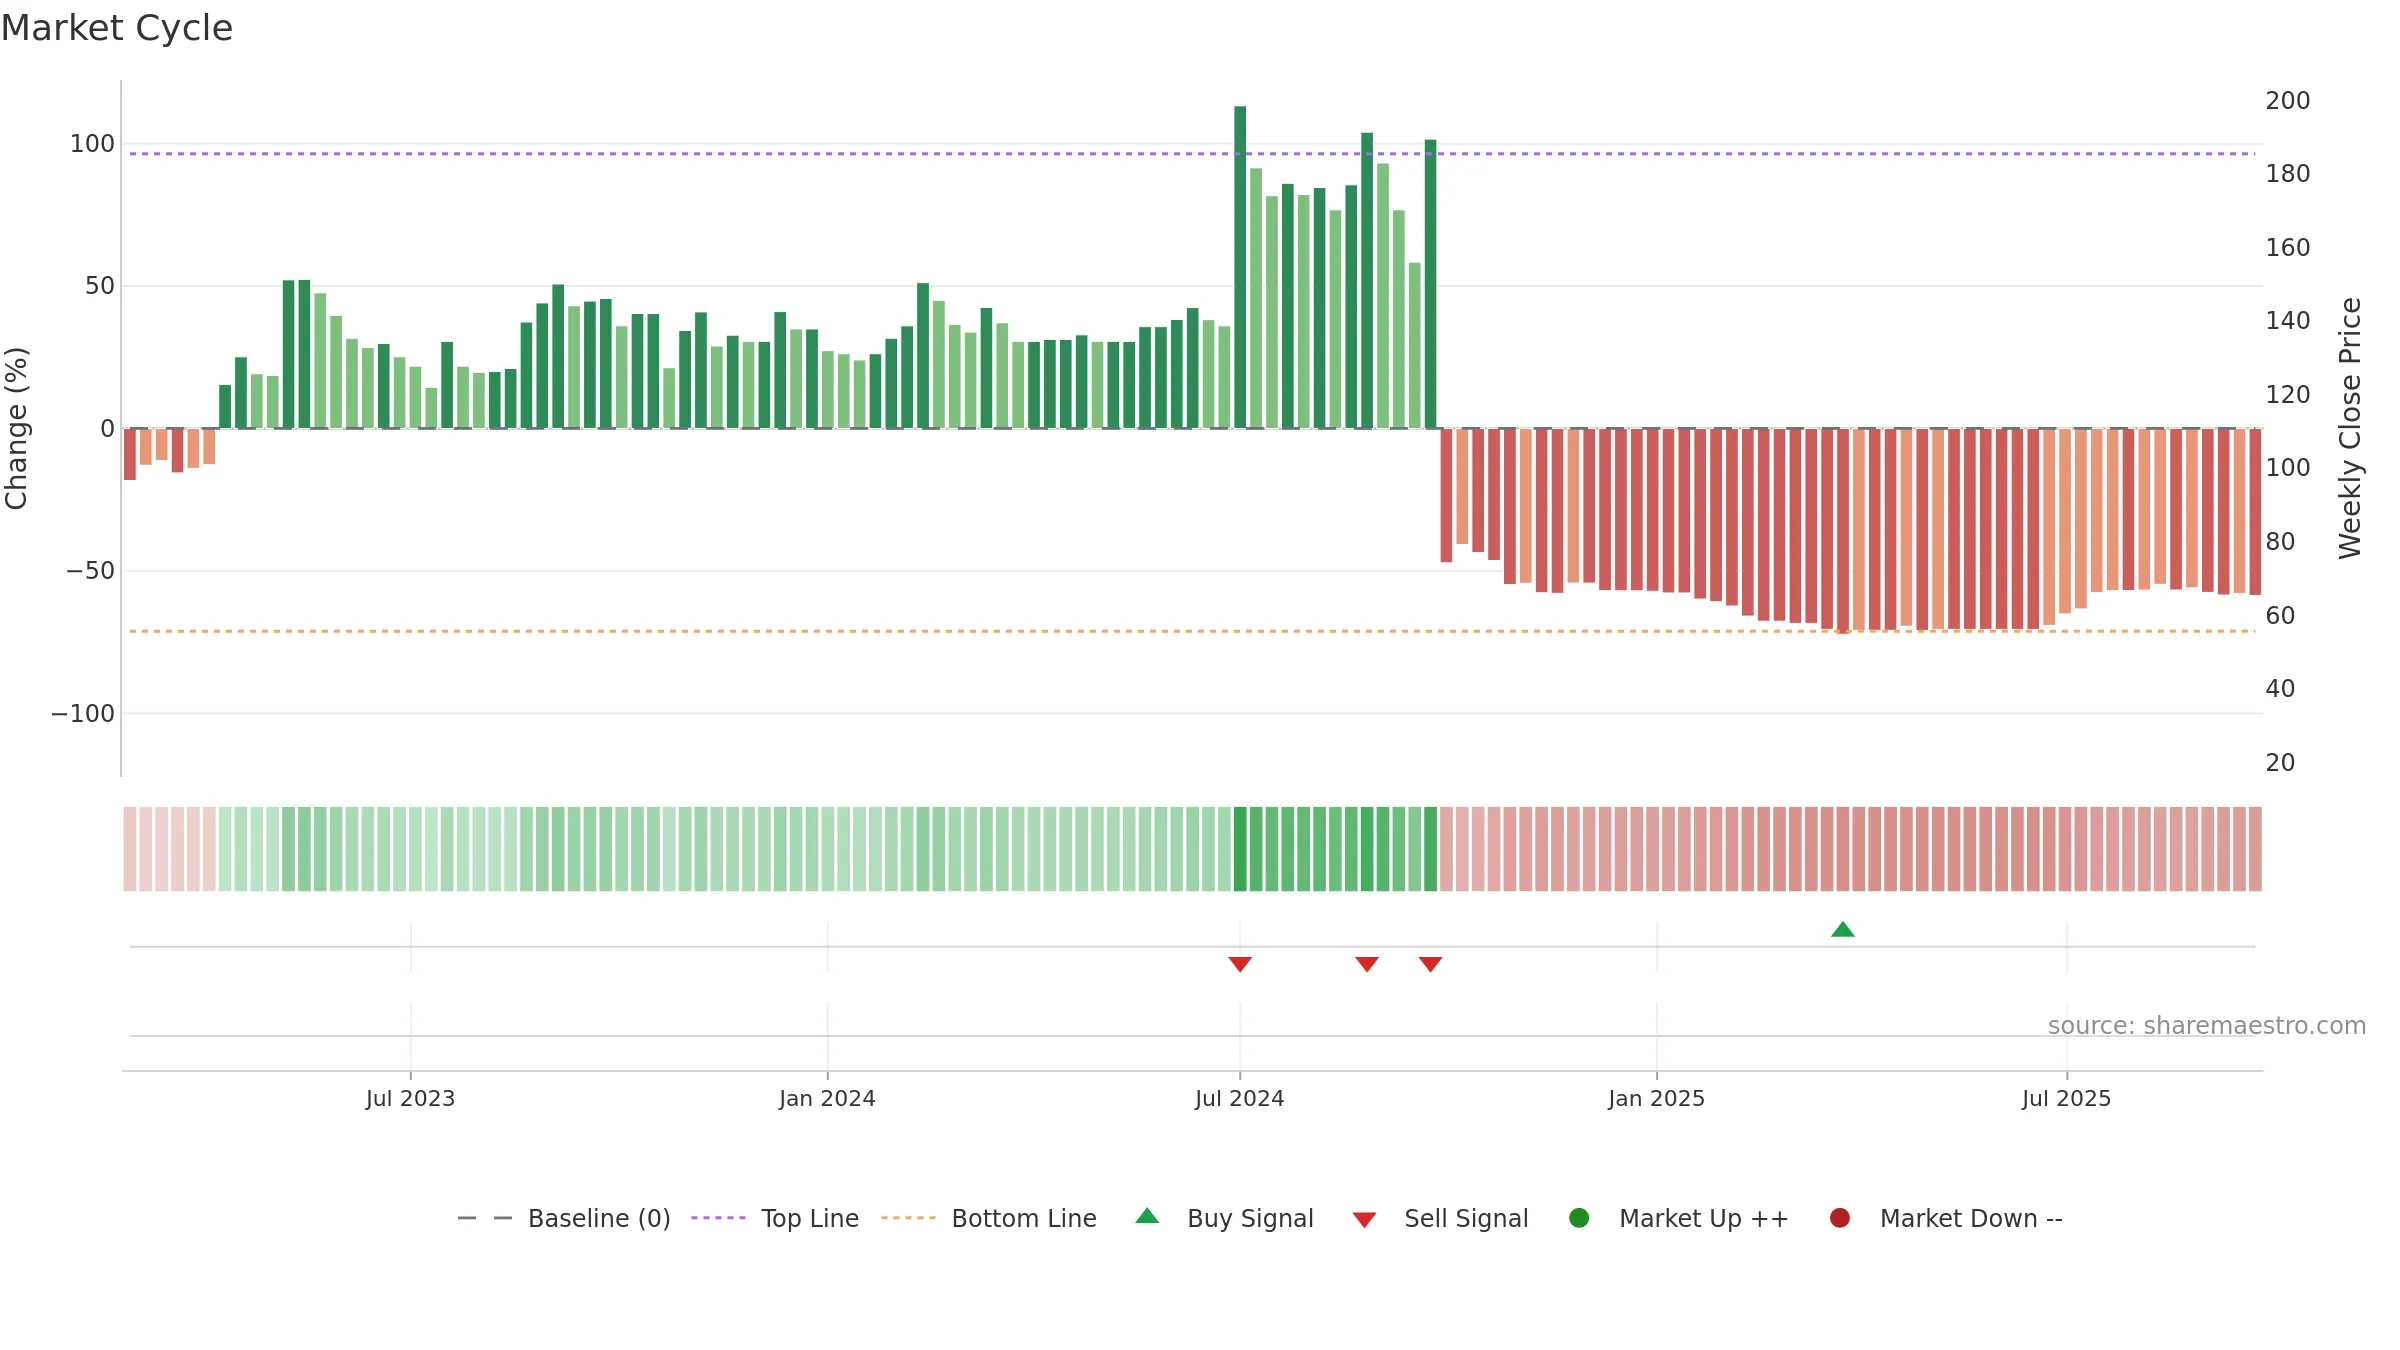Click the red end segment of the heat strip
This screenshot has height=1350, width=2400.
[2255, 849]
